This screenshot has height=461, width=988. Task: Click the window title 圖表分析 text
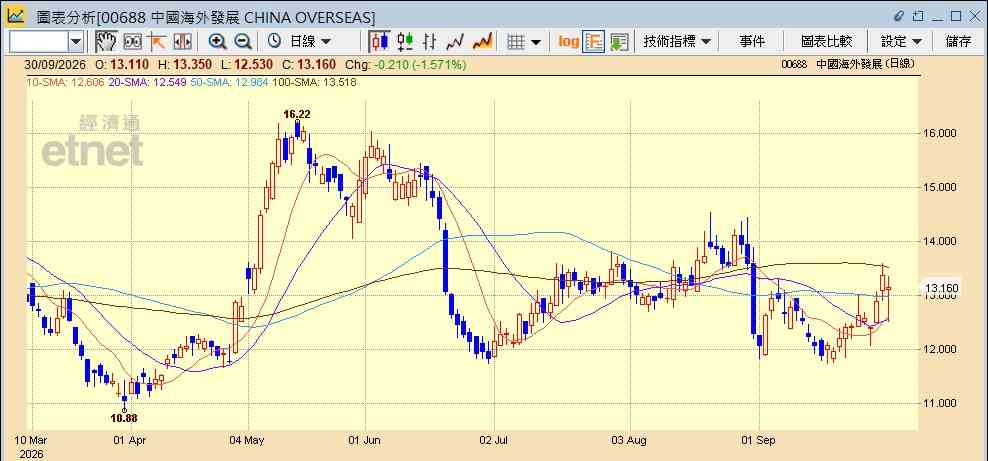64,16
